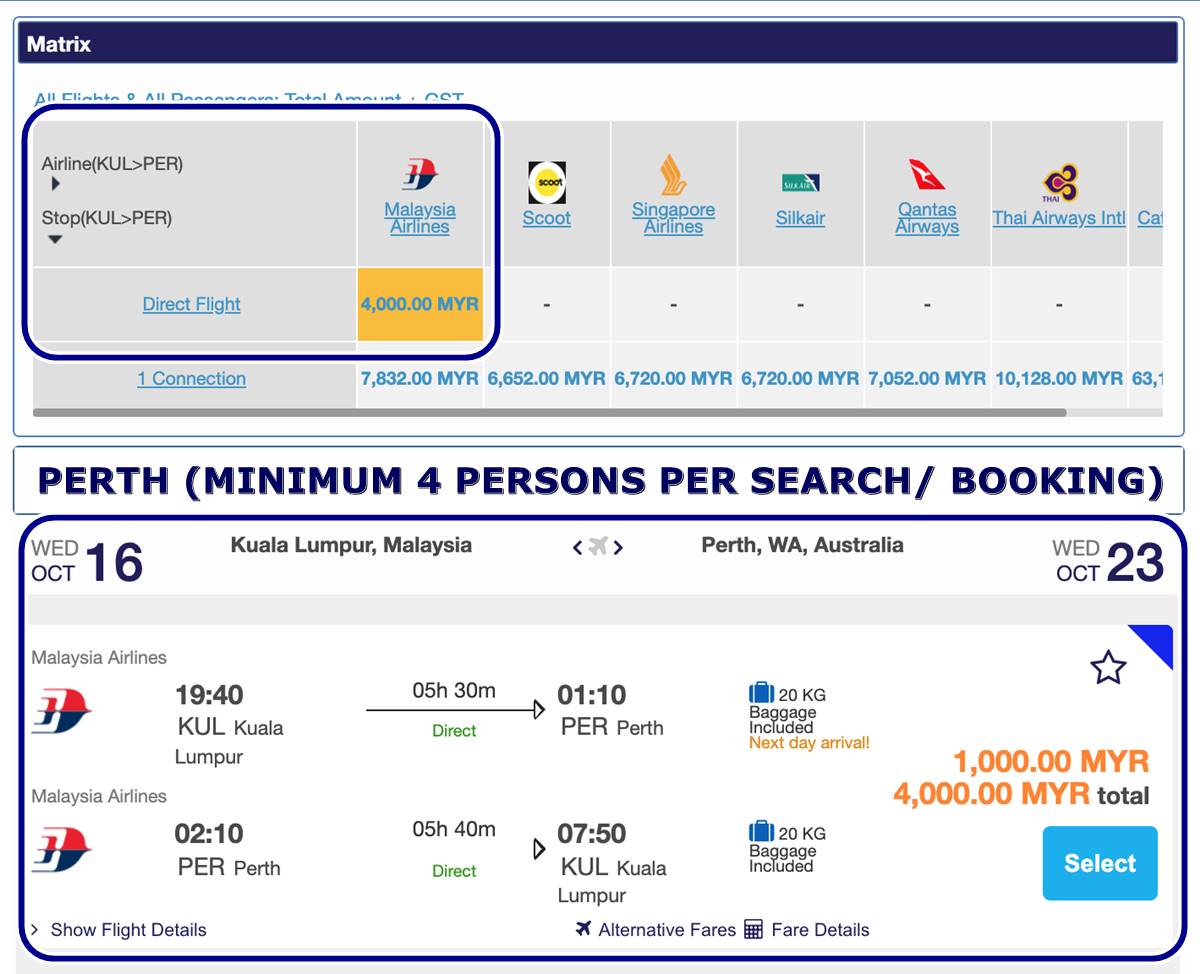
Task: Select the highlighted 4,000.00 MYR direct fare cell
Action: pyautogui.click(x=420, y=304)
